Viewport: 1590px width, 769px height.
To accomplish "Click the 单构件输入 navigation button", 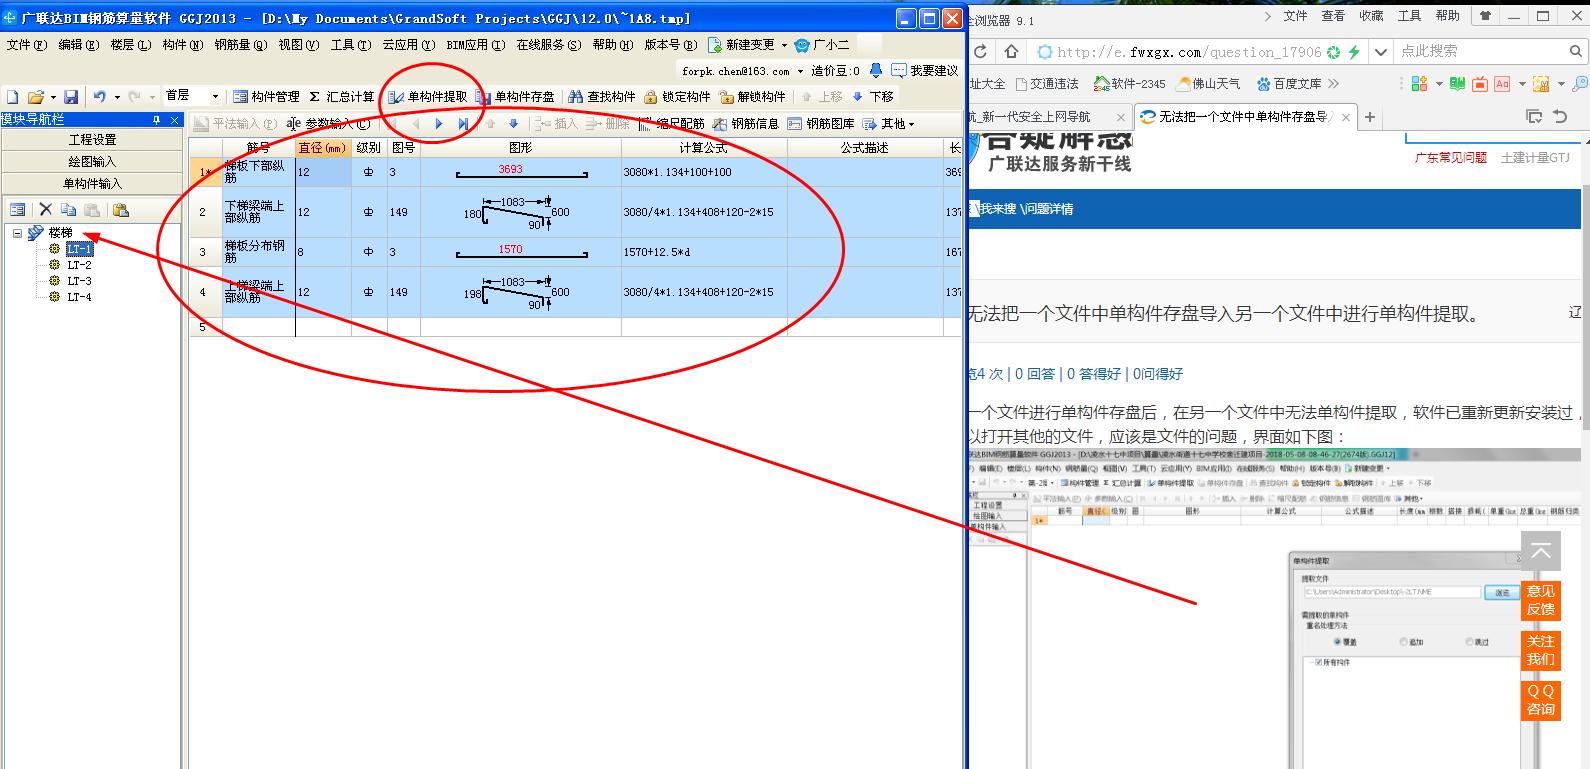I will [92, 184].
